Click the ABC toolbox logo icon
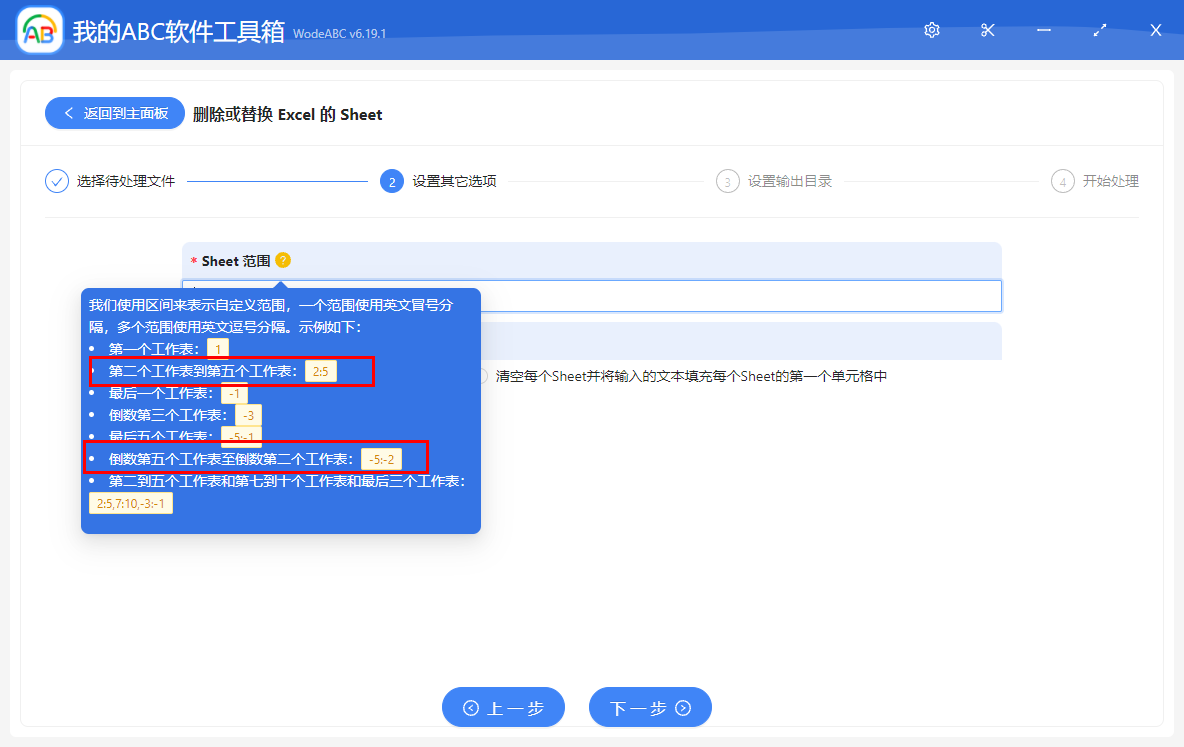The width and height of the screenshot is (1184, 747). 38,29
